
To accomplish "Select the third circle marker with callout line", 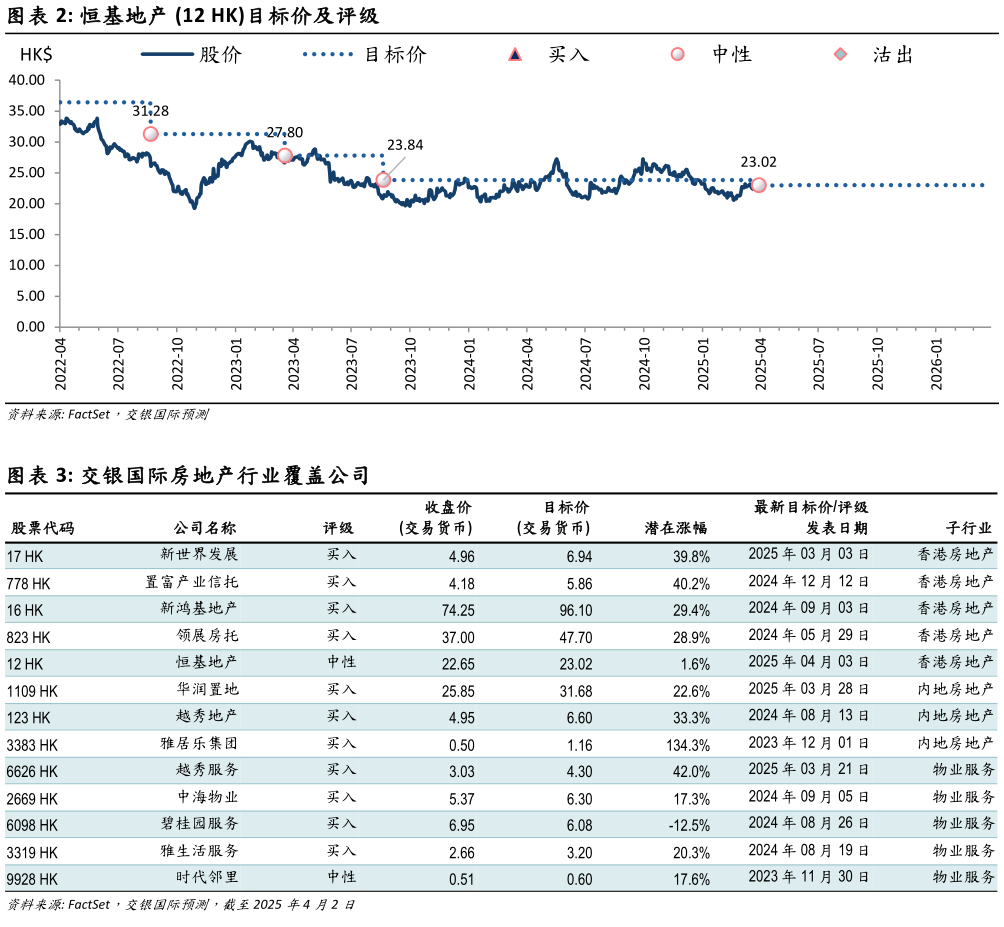I will (383, 180).
